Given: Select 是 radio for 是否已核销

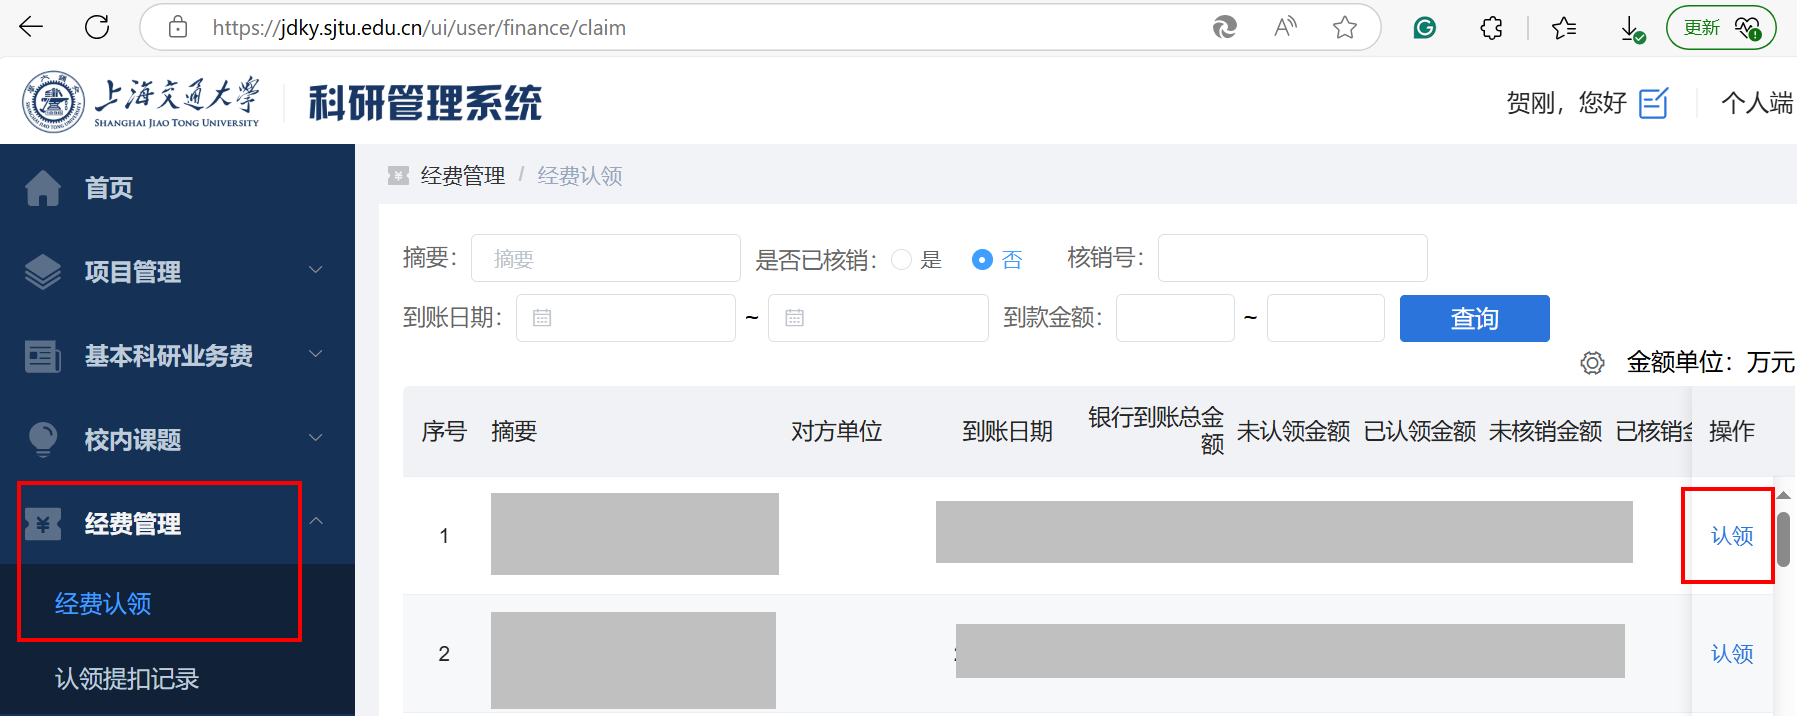Looking at the screenshot, I should click(901, 260).
